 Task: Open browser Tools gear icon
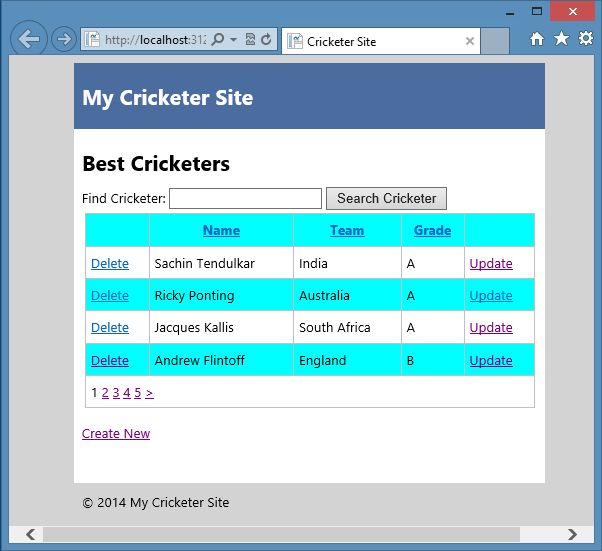585,38
